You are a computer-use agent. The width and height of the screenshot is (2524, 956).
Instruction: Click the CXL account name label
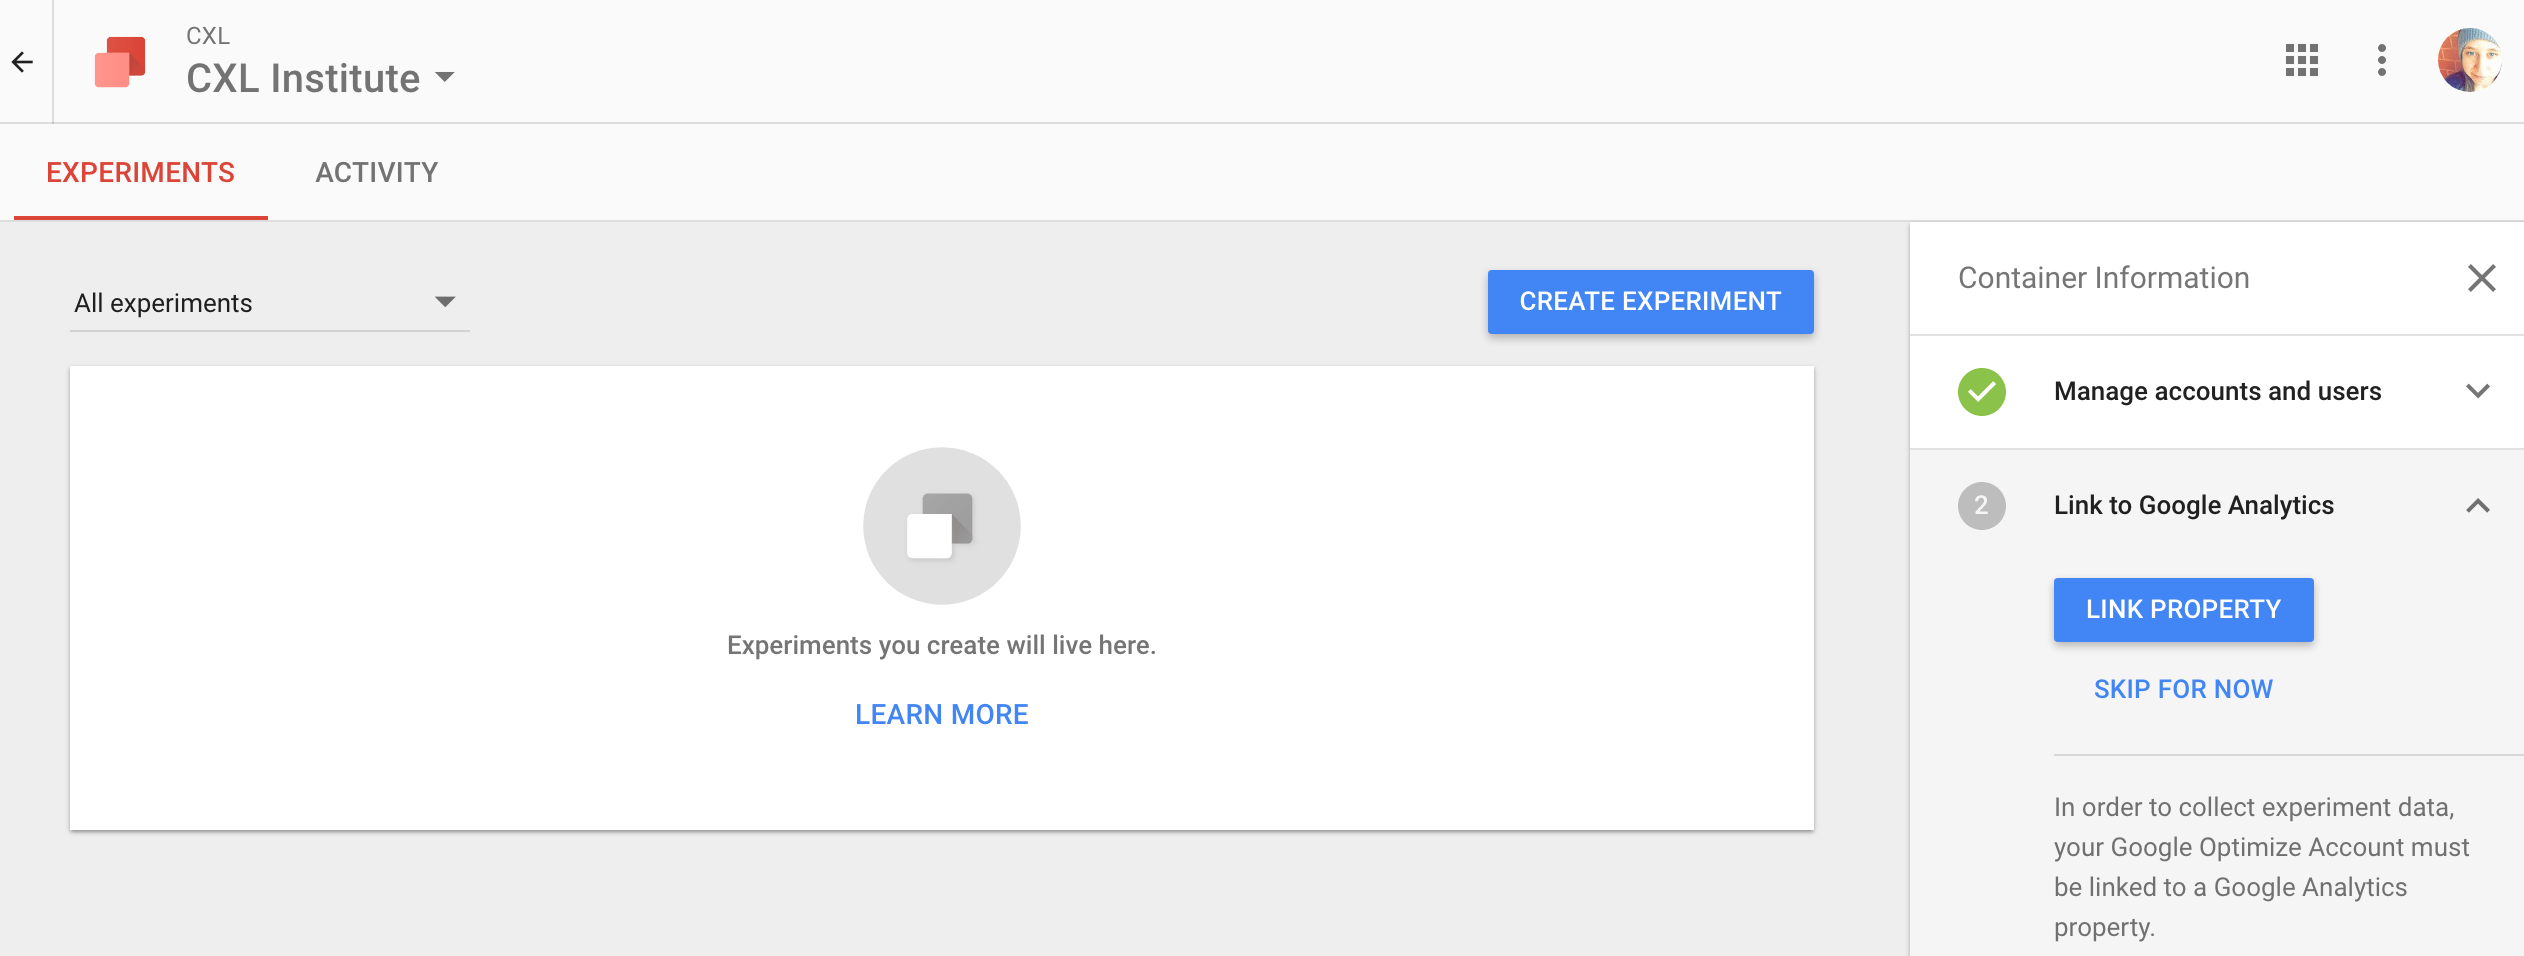208,36
